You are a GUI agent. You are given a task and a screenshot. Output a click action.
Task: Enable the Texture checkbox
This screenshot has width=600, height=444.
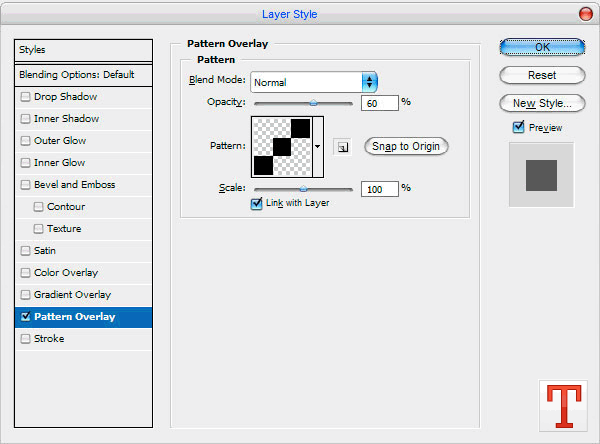[38, 229]
